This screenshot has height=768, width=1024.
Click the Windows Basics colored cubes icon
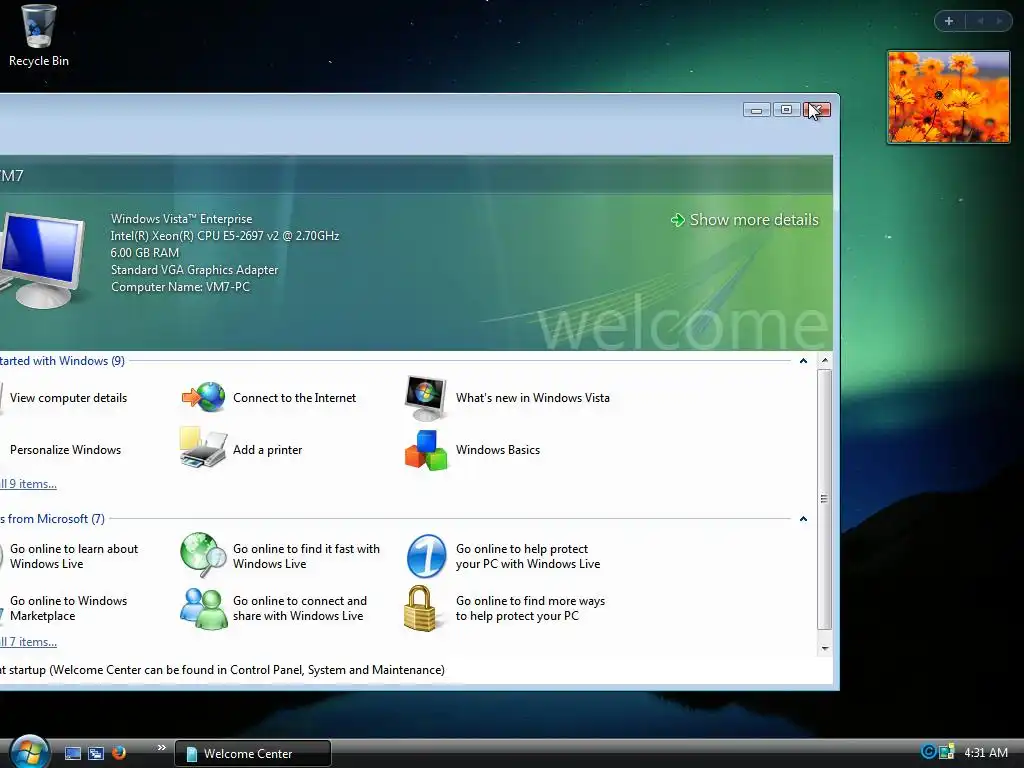coord(426,450)
